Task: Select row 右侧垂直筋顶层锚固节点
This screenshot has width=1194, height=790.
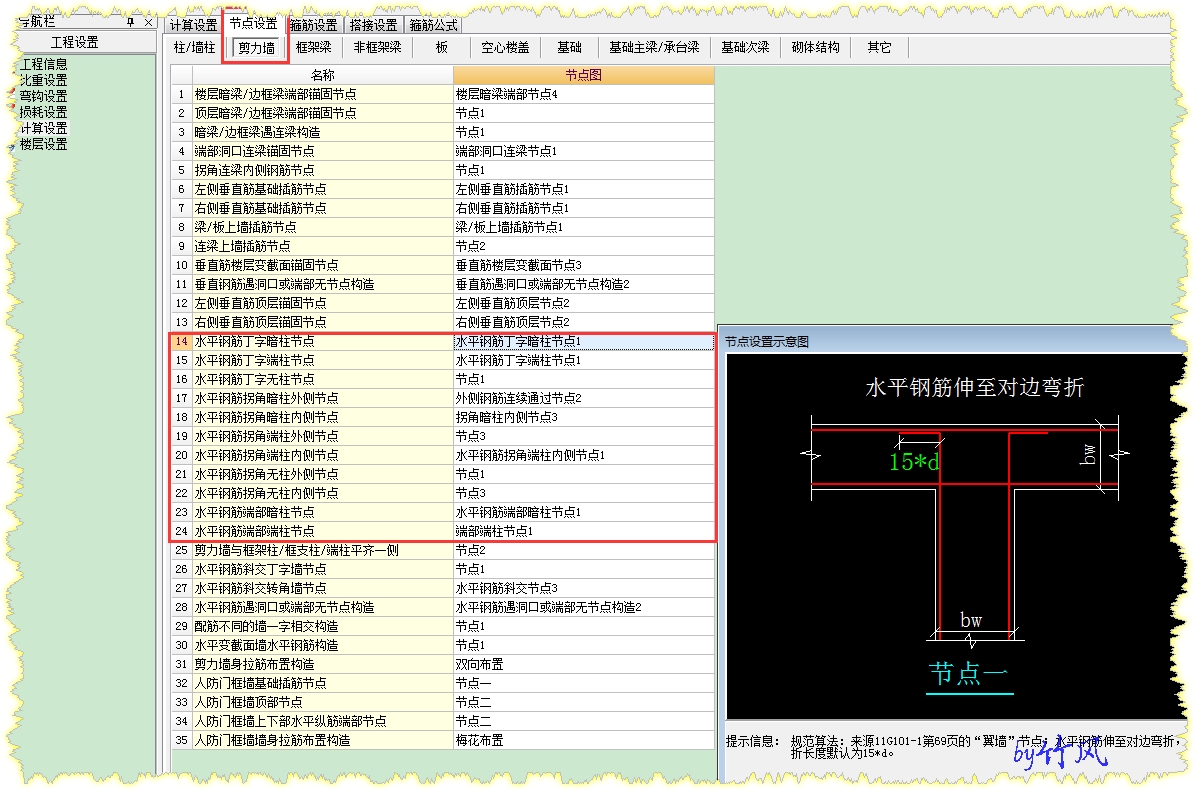Action: pyautogui.click(x=323, y=322)
